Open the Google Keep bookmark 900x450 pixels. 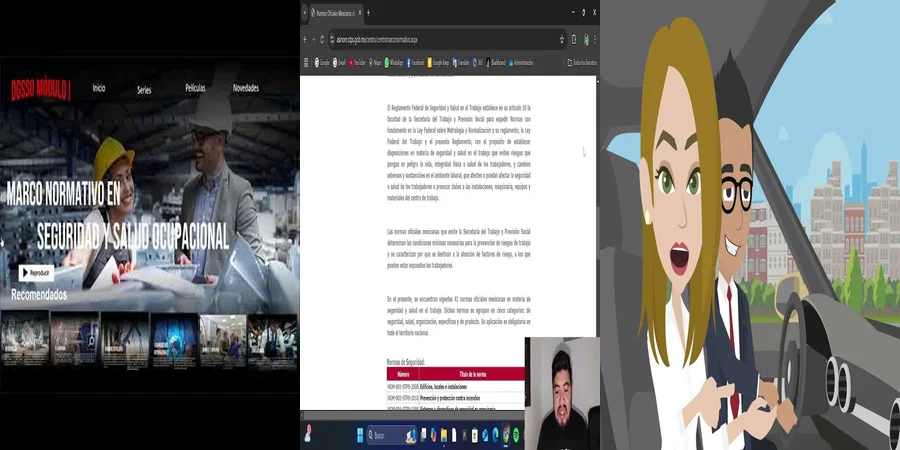tap(438, 63)
